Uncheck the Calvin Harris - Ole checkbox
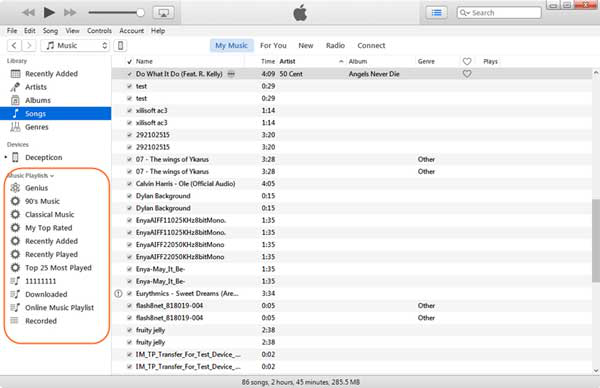The width and height of the screenshot is (600, 388). (x=129, y=184)
